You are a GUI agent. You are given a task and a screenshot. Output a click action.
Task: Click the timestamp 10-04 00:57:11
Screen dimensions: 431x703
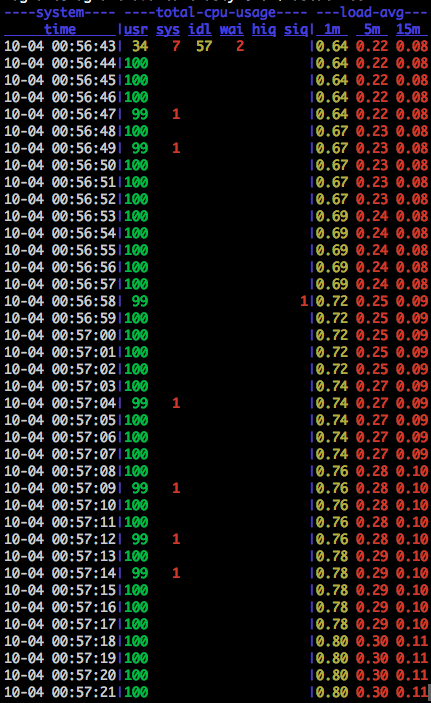[x=60, y=522]
